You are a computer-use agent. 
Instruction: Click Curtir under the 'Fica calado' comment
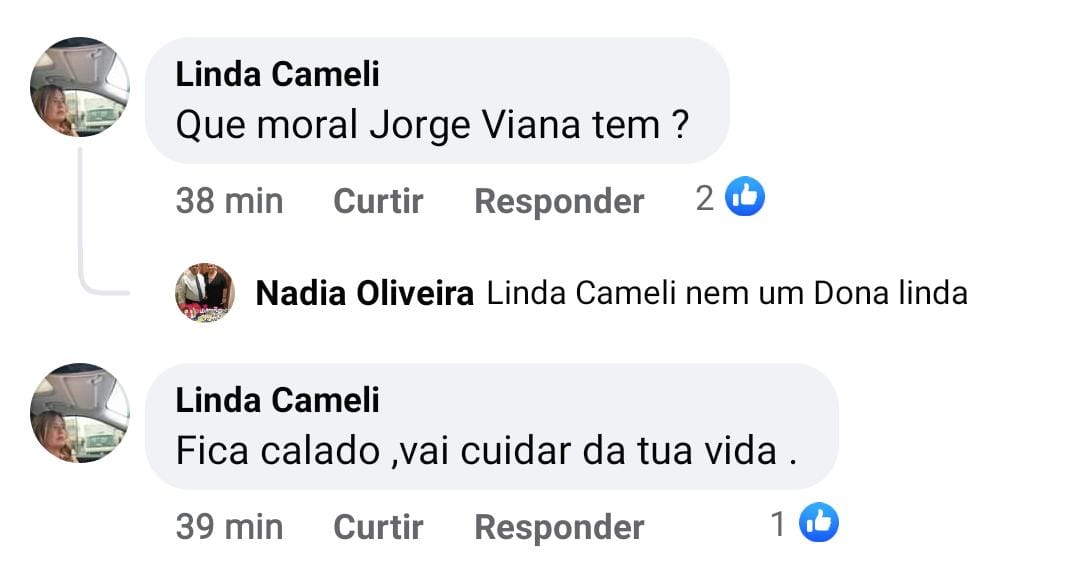click(378, 527)
